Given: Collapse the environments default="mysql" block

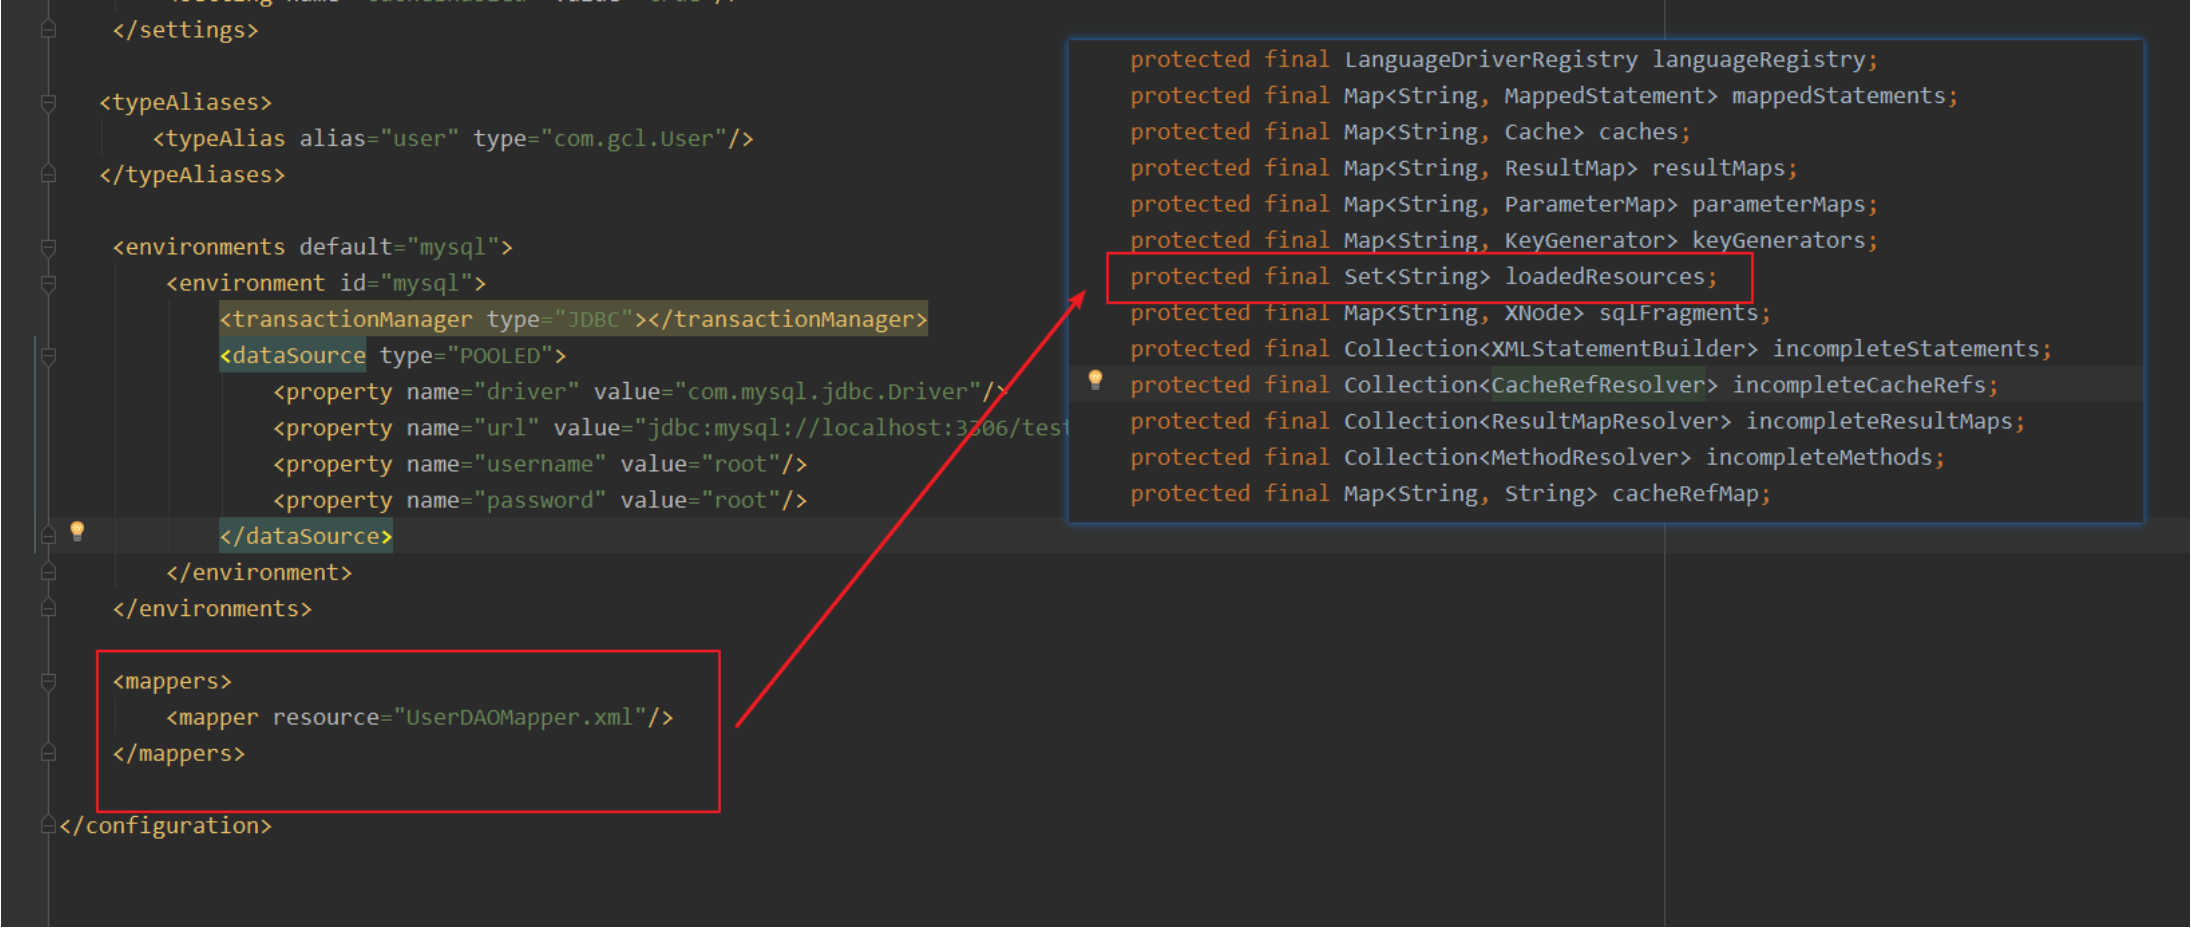Looking at the screenshot, I should (x=48, y=247).
